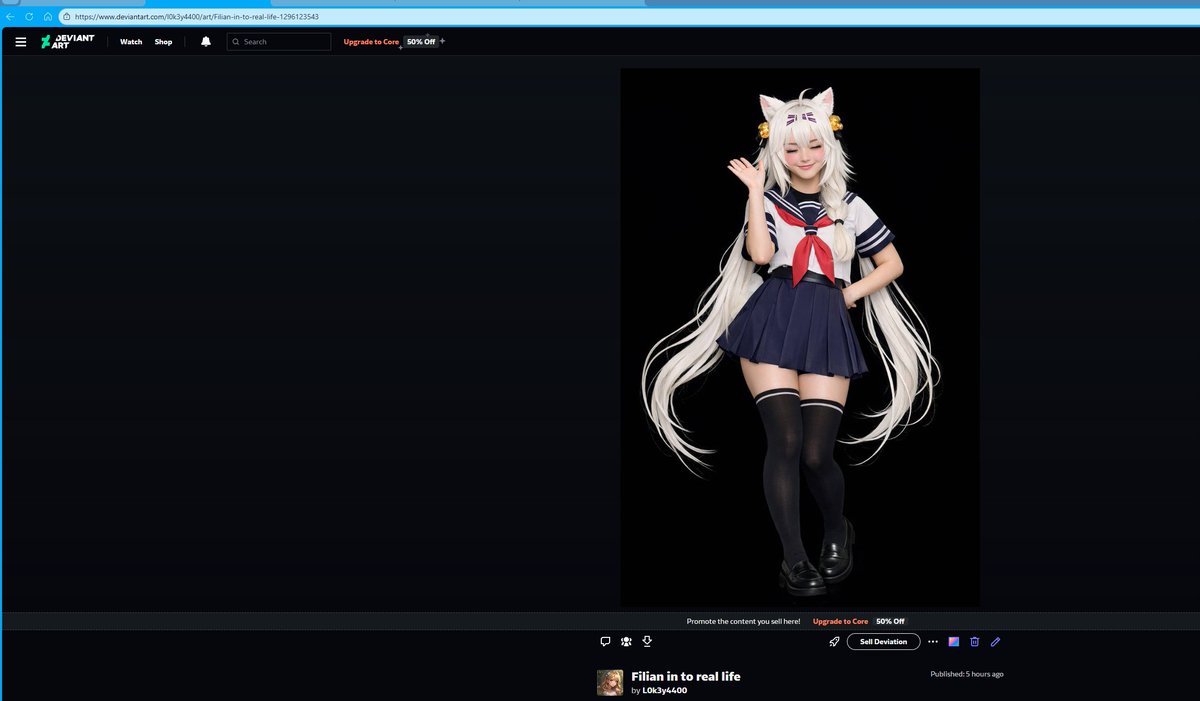Open author L0k3y4400 profile link

664,690
